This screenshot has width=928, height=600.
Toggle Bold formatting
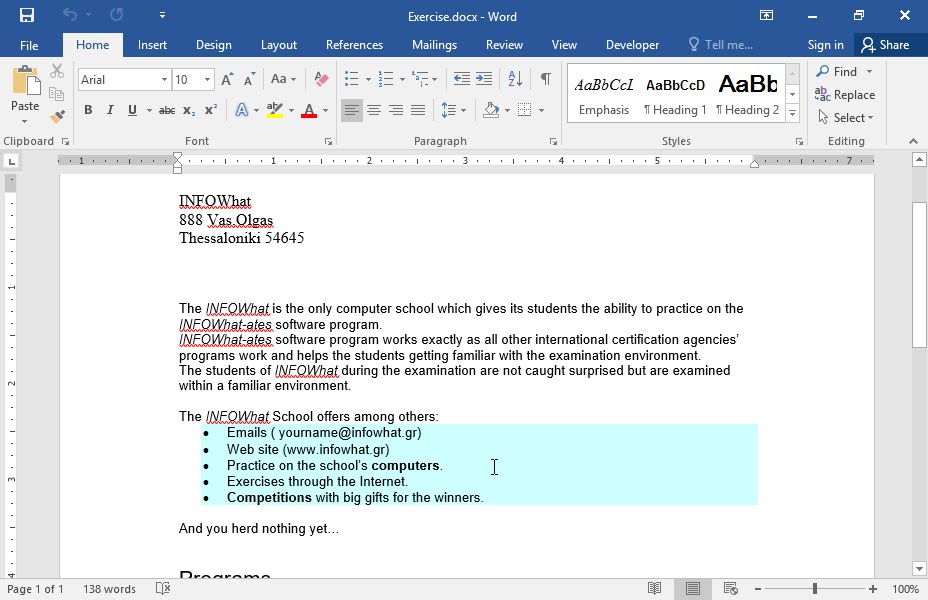(x=88, y=110)
